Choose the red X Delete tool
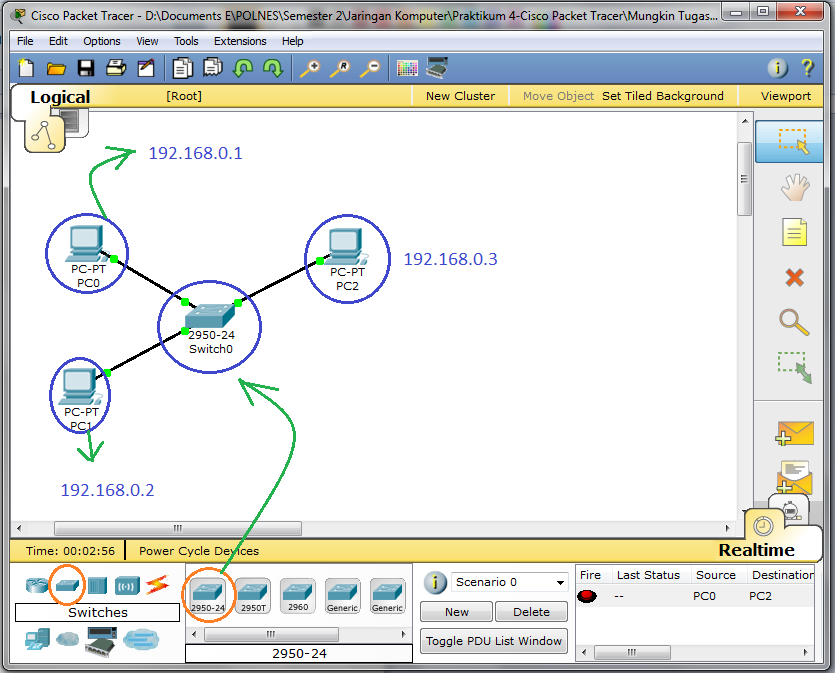The width and height of the screenshot is (835, 673). (x=795, y=277)
